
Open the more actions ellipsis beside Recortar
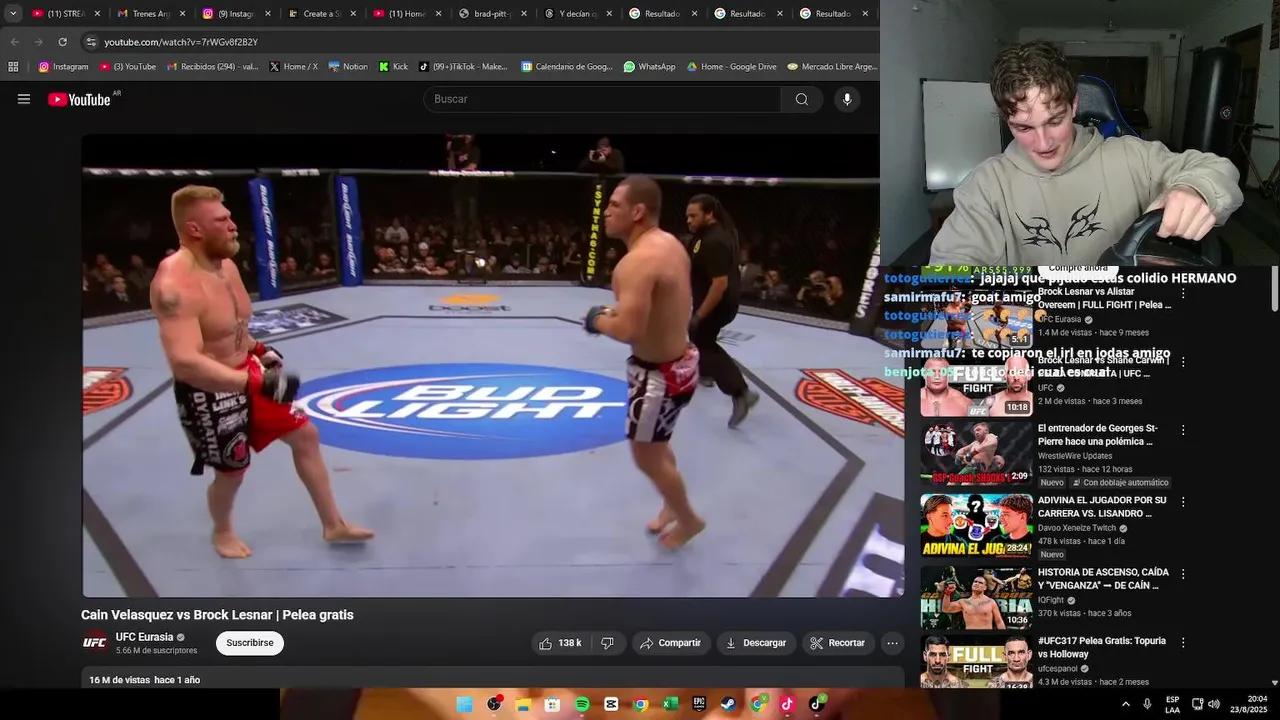[893, 643]
